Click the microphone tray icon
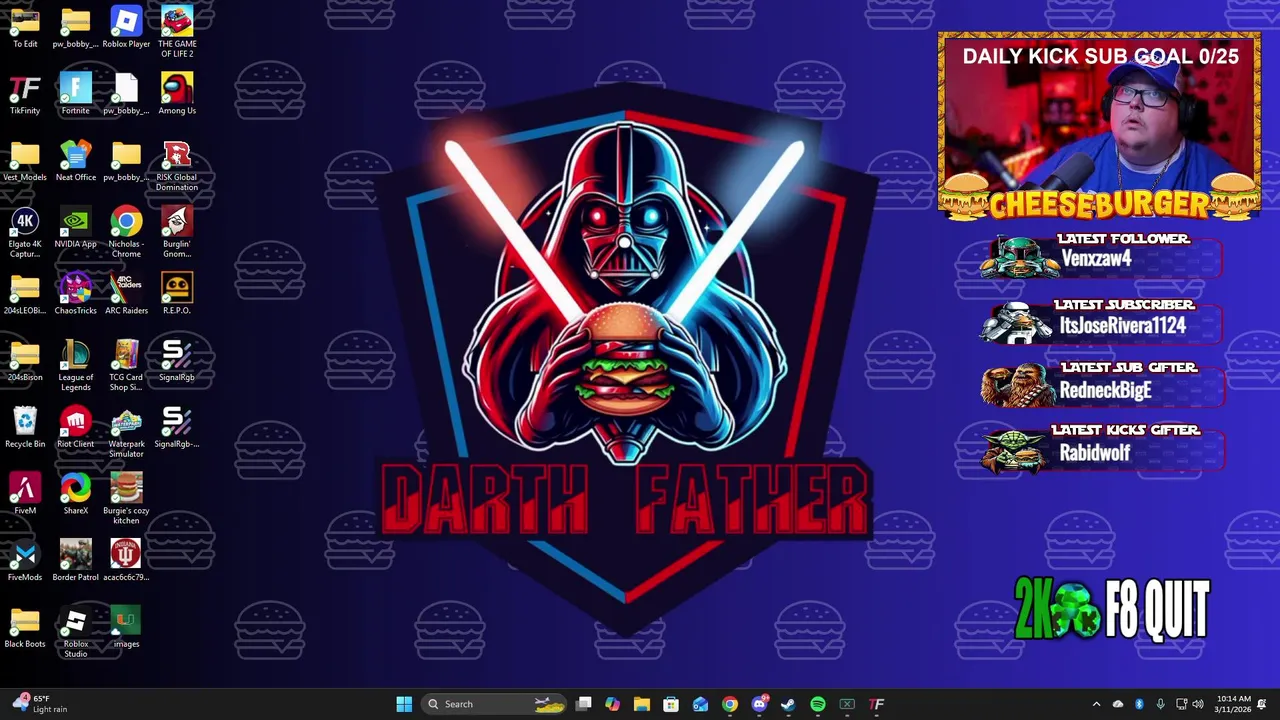This screenshot has width=1280, height=720. 1160,704
